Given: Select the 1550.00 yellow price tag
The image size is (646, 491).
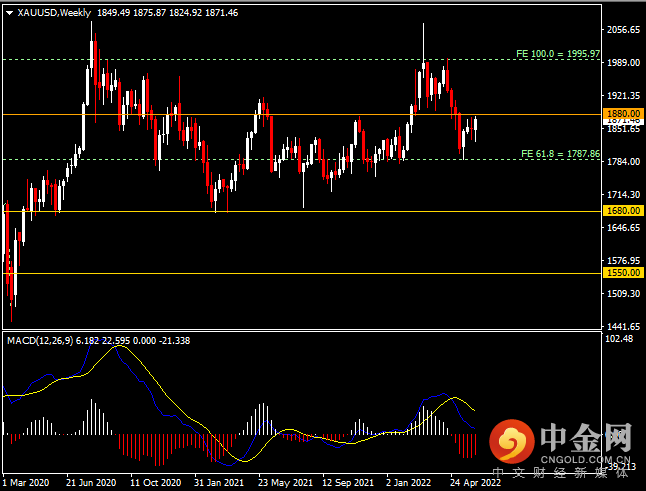Looking at the screenshot, I should click(623, 272).
